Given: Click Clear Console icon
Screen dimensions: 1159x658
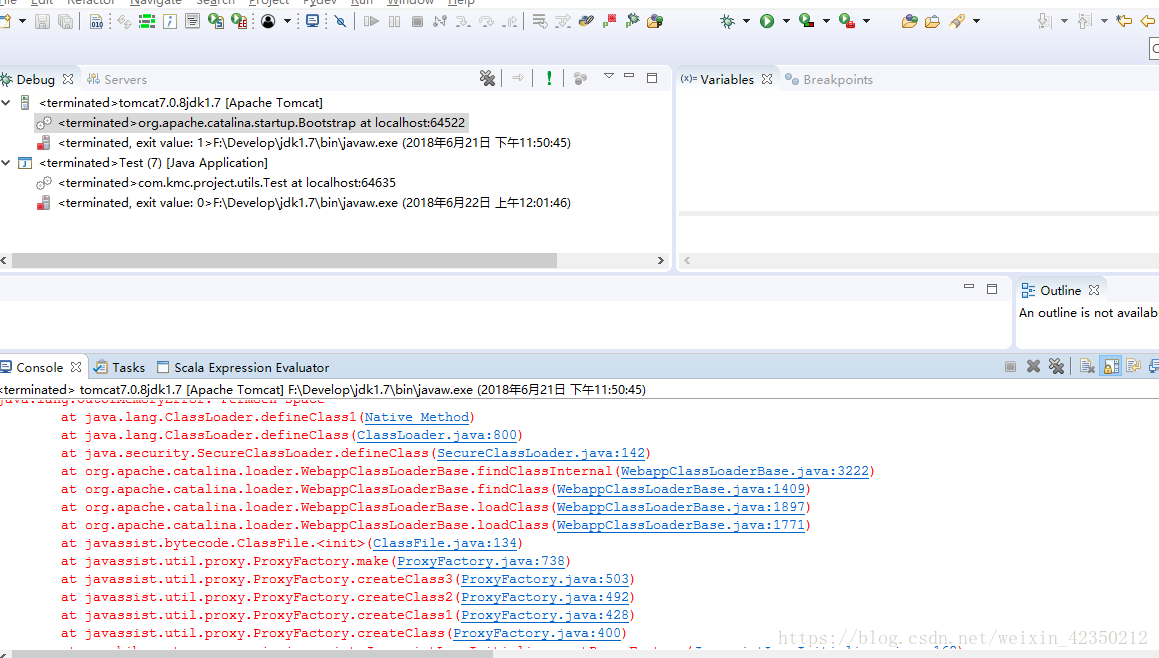Looking at the screenshot, I should coord(1087,366).
